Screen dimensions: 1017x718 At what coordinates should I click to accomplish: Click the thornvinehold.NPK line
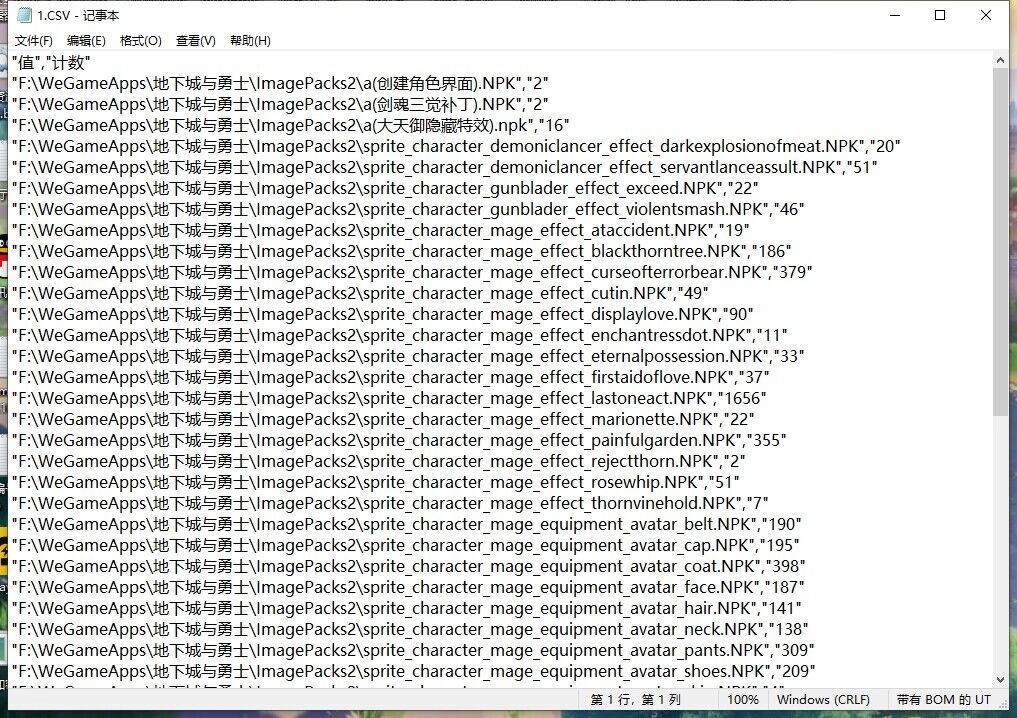(x=390, y=503)
